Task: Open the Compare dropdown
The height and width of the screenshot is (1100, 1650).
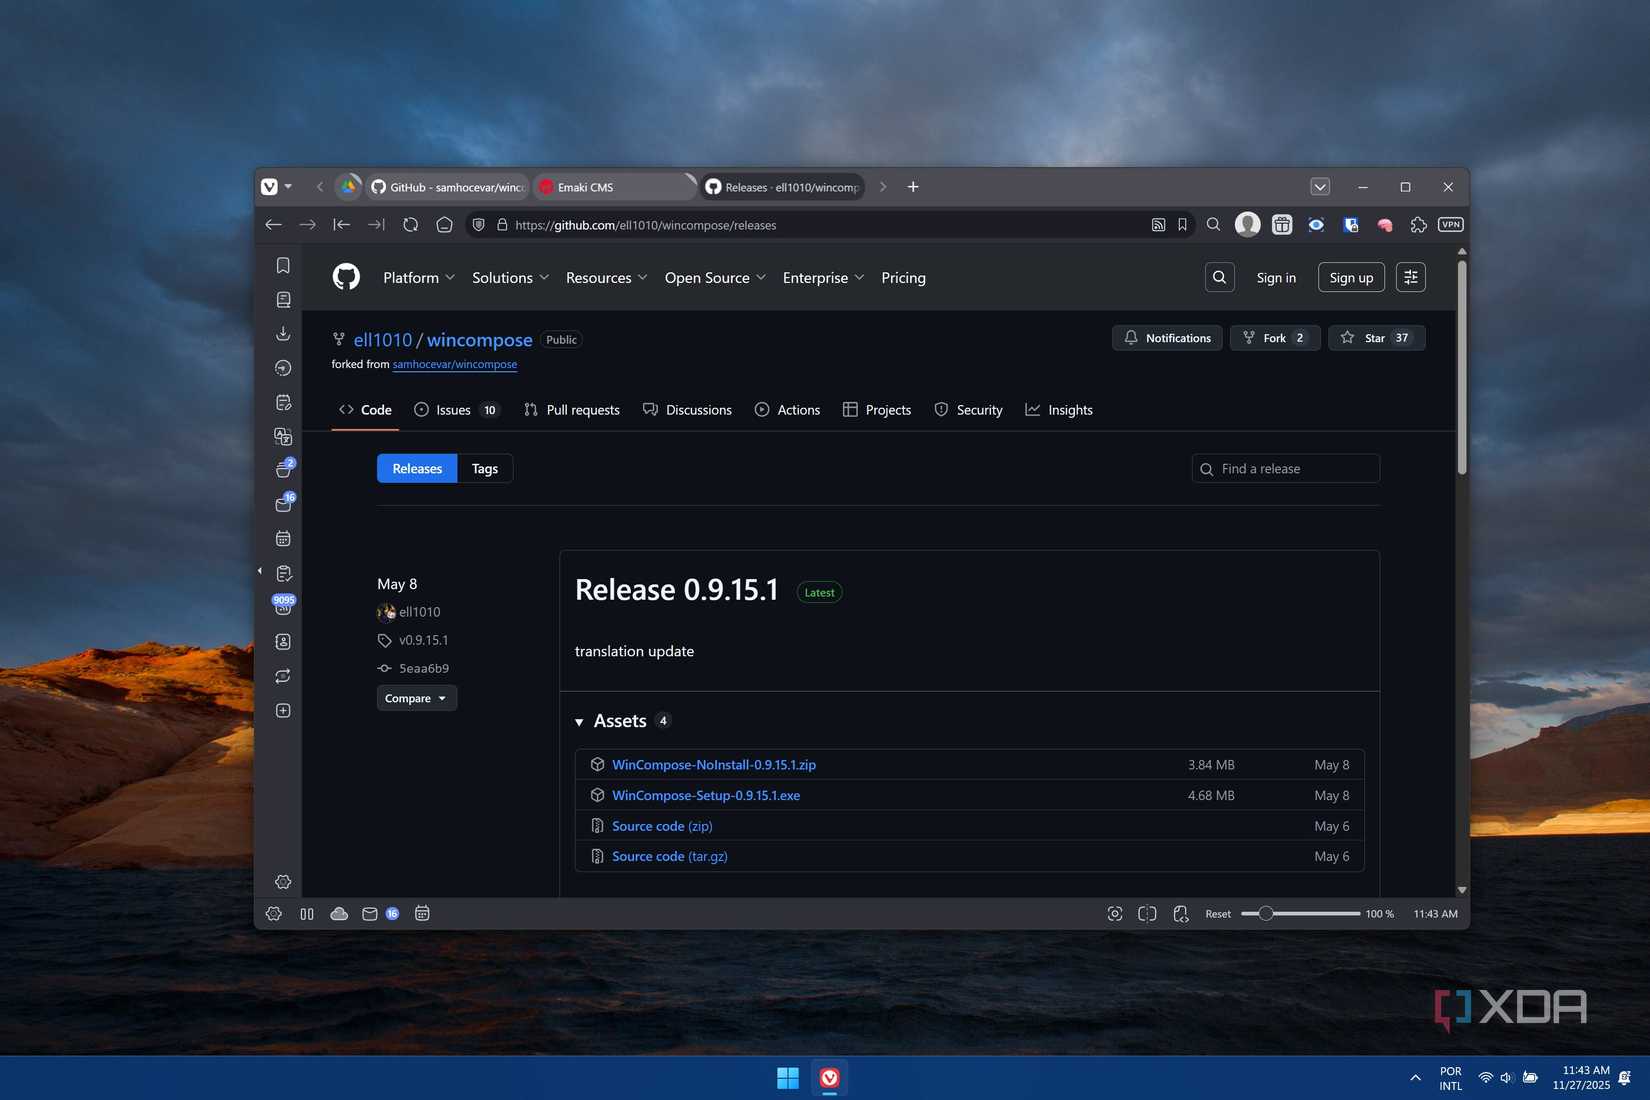Action: point(416,698)
